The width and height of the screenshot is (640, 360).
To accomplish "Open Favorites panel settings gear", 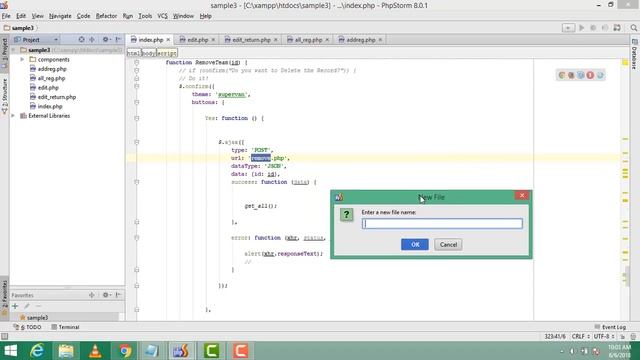I will pos(106,295).
